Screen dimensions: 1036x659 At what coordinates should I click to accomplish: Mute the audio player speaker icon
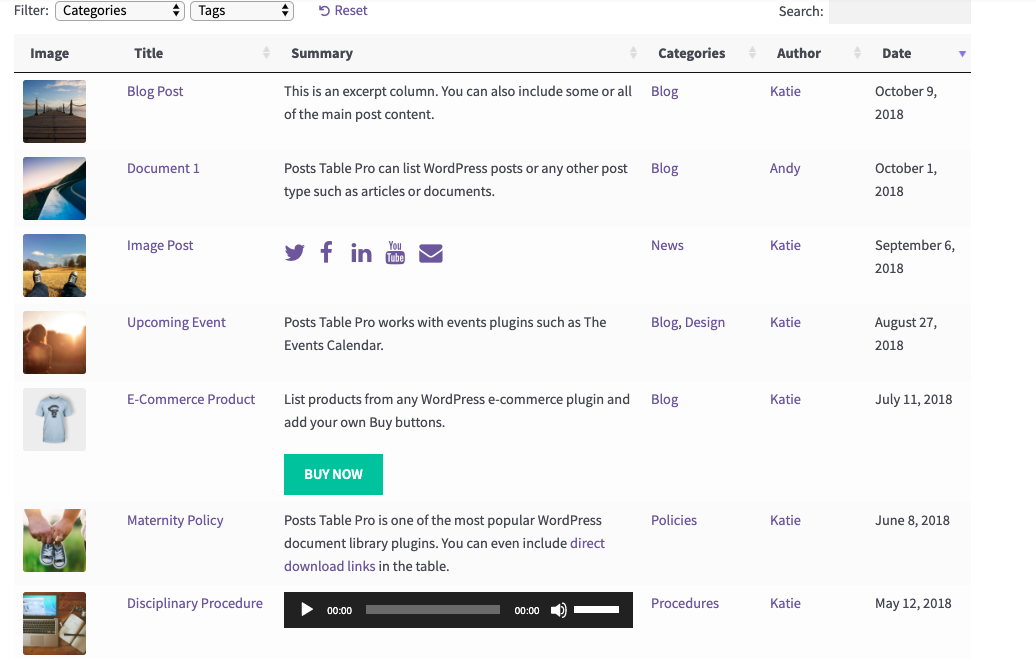click(x=558, y=610)
